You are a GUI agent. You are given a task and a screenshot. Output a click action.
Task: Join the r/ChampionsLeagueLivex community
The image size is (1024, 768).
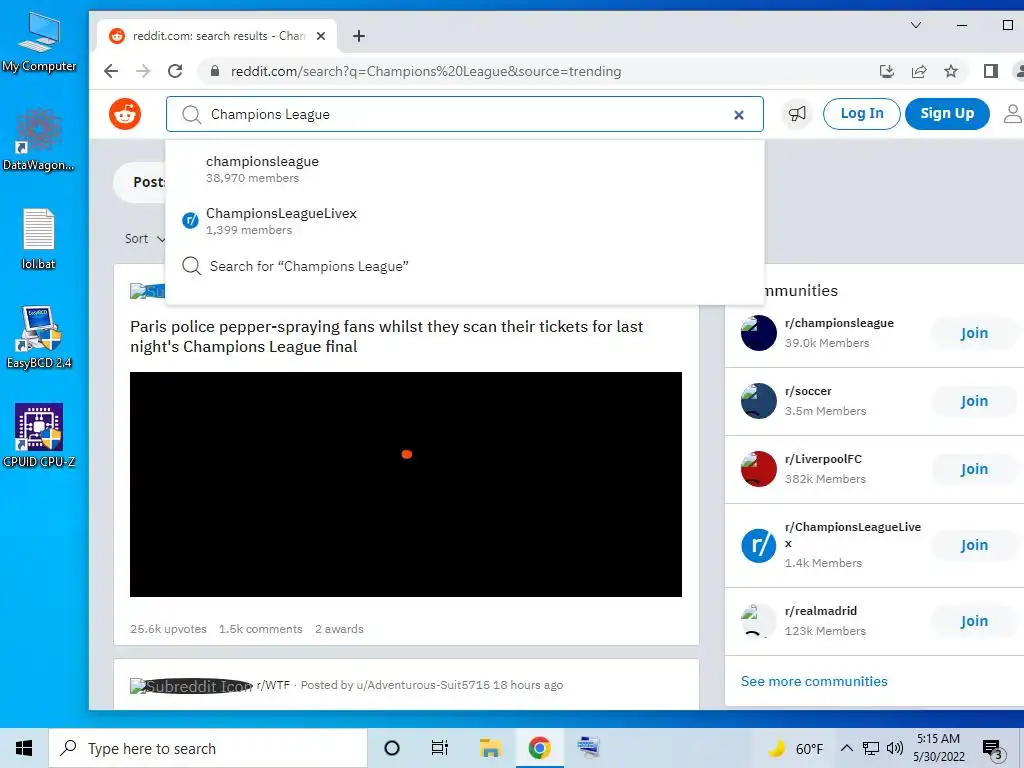[x=974, y=545]
